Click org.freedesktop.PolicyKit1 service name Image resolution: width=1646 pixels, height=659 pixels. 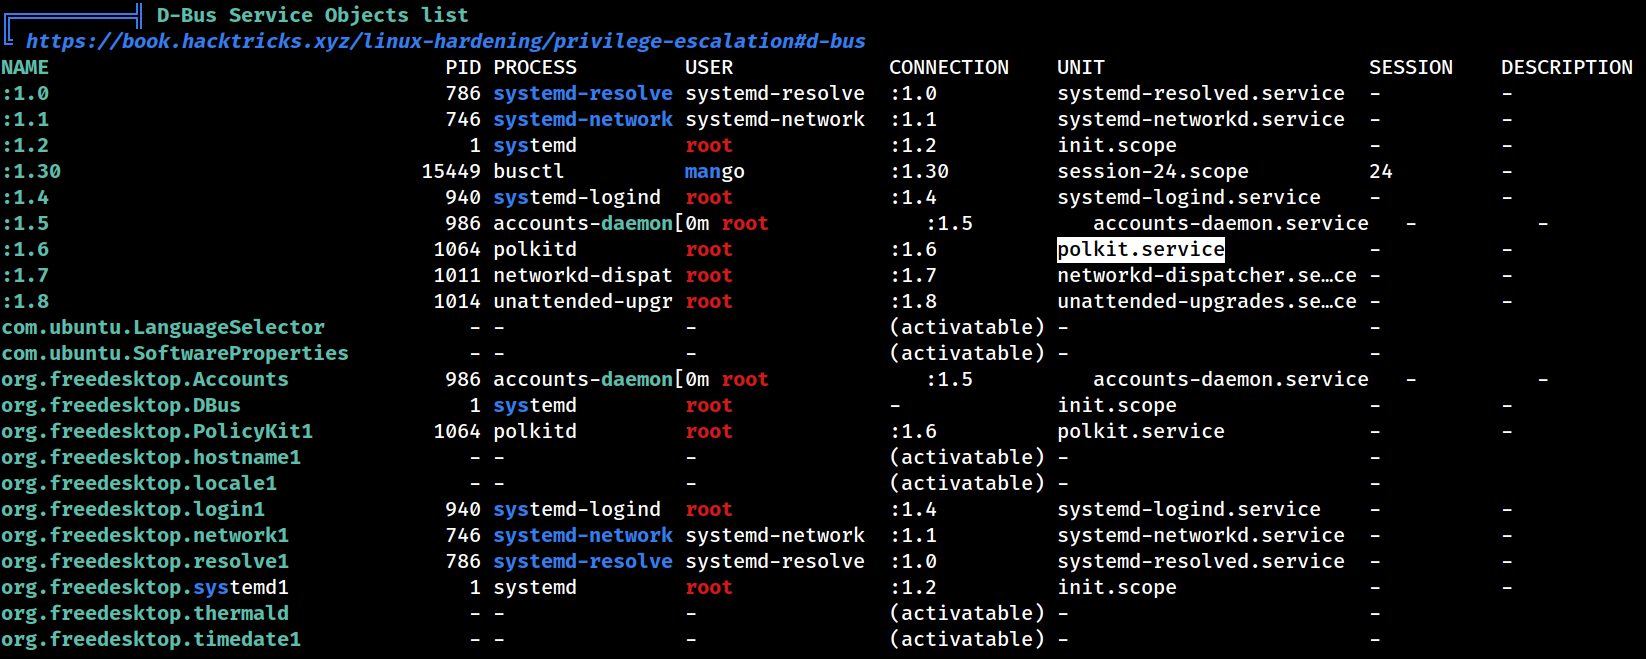[157, 431]
